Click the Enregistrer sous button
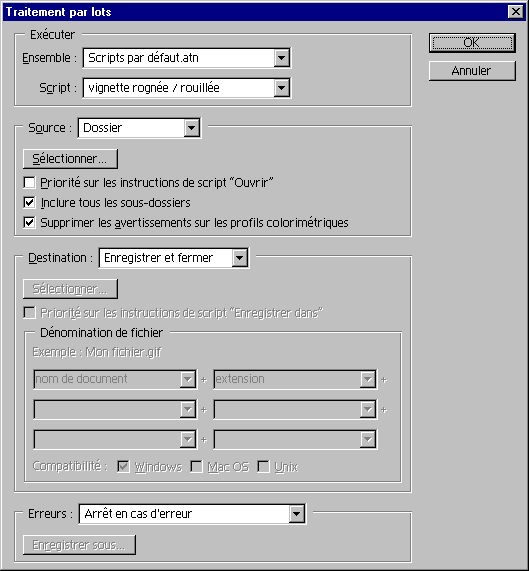This screenshot has width=529, height=571. pos(79,545)
